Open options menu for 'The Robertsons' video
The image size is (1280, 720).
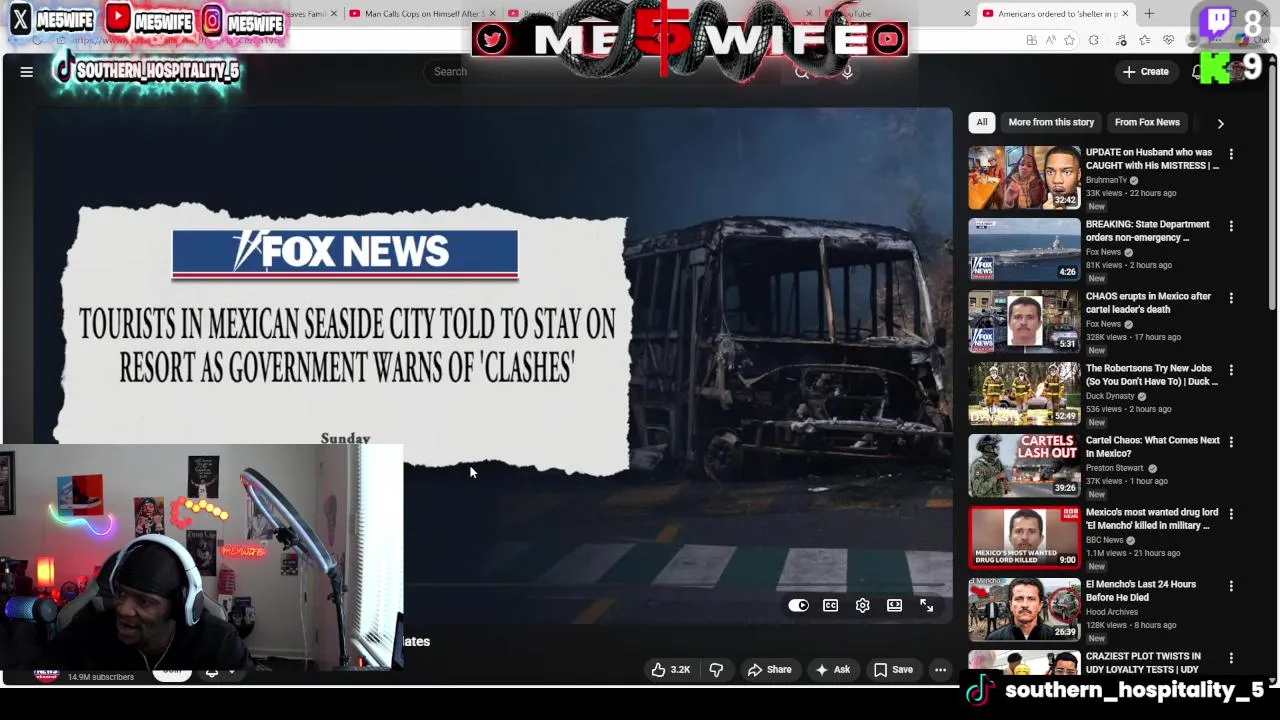[x=1231, y=370]
